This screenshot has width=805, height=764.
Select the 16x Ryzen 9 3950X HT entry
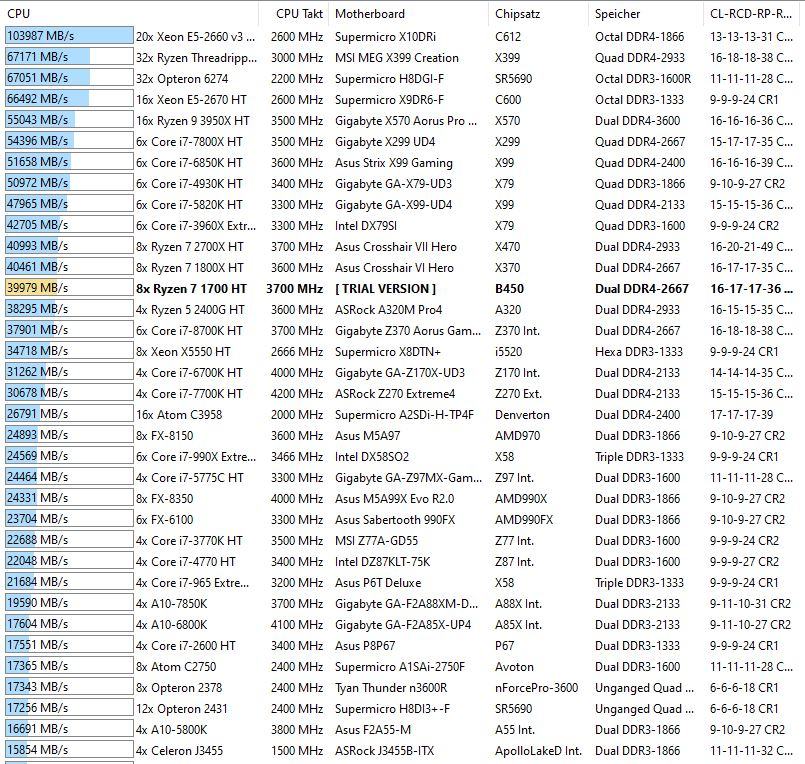(193, 121)
